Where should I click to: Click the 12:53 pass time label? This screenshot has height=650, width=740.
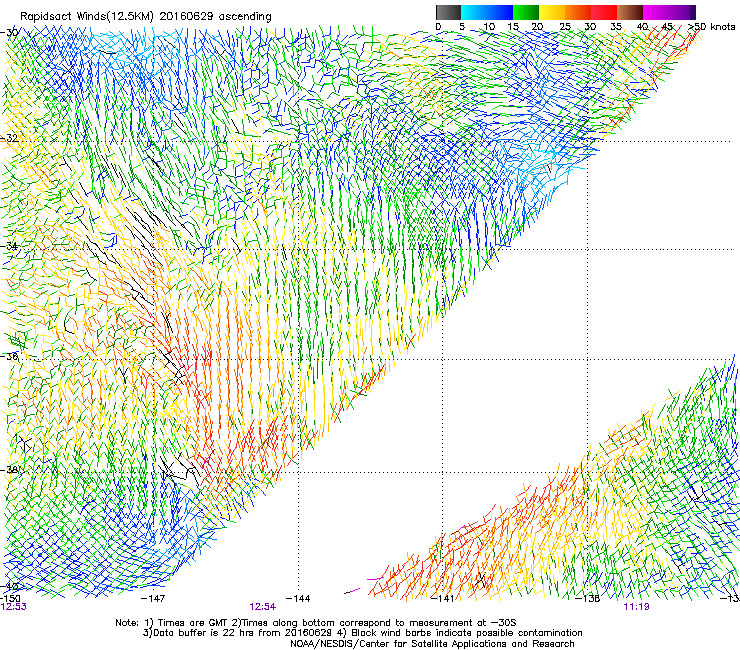click(x=13, y=607)
